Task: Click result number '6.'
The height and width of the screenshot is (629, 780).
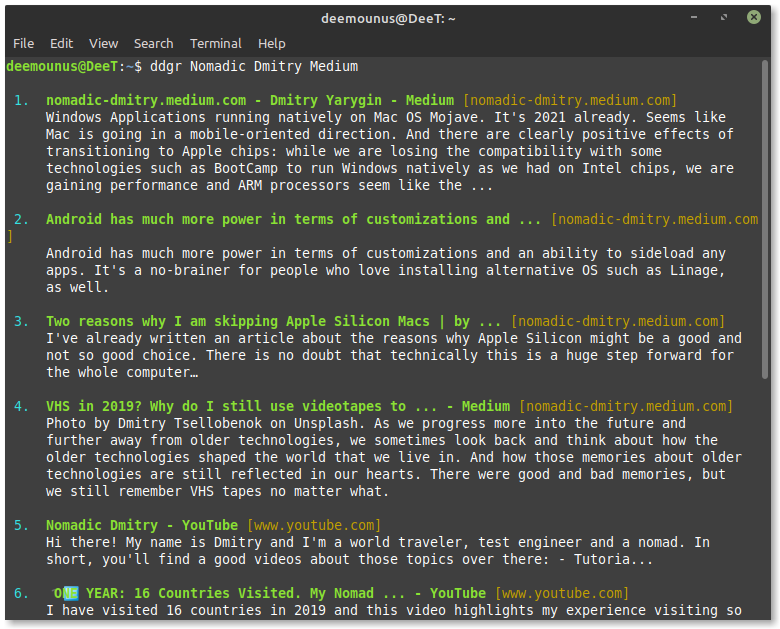Action: pos(21,594)
